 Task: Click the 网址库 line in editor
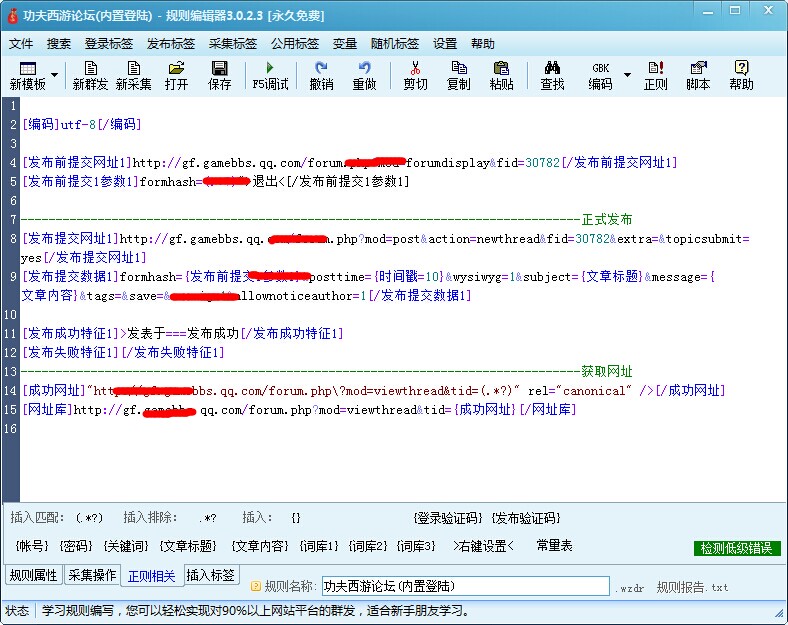pyautogui.click(x=299, y=410)
